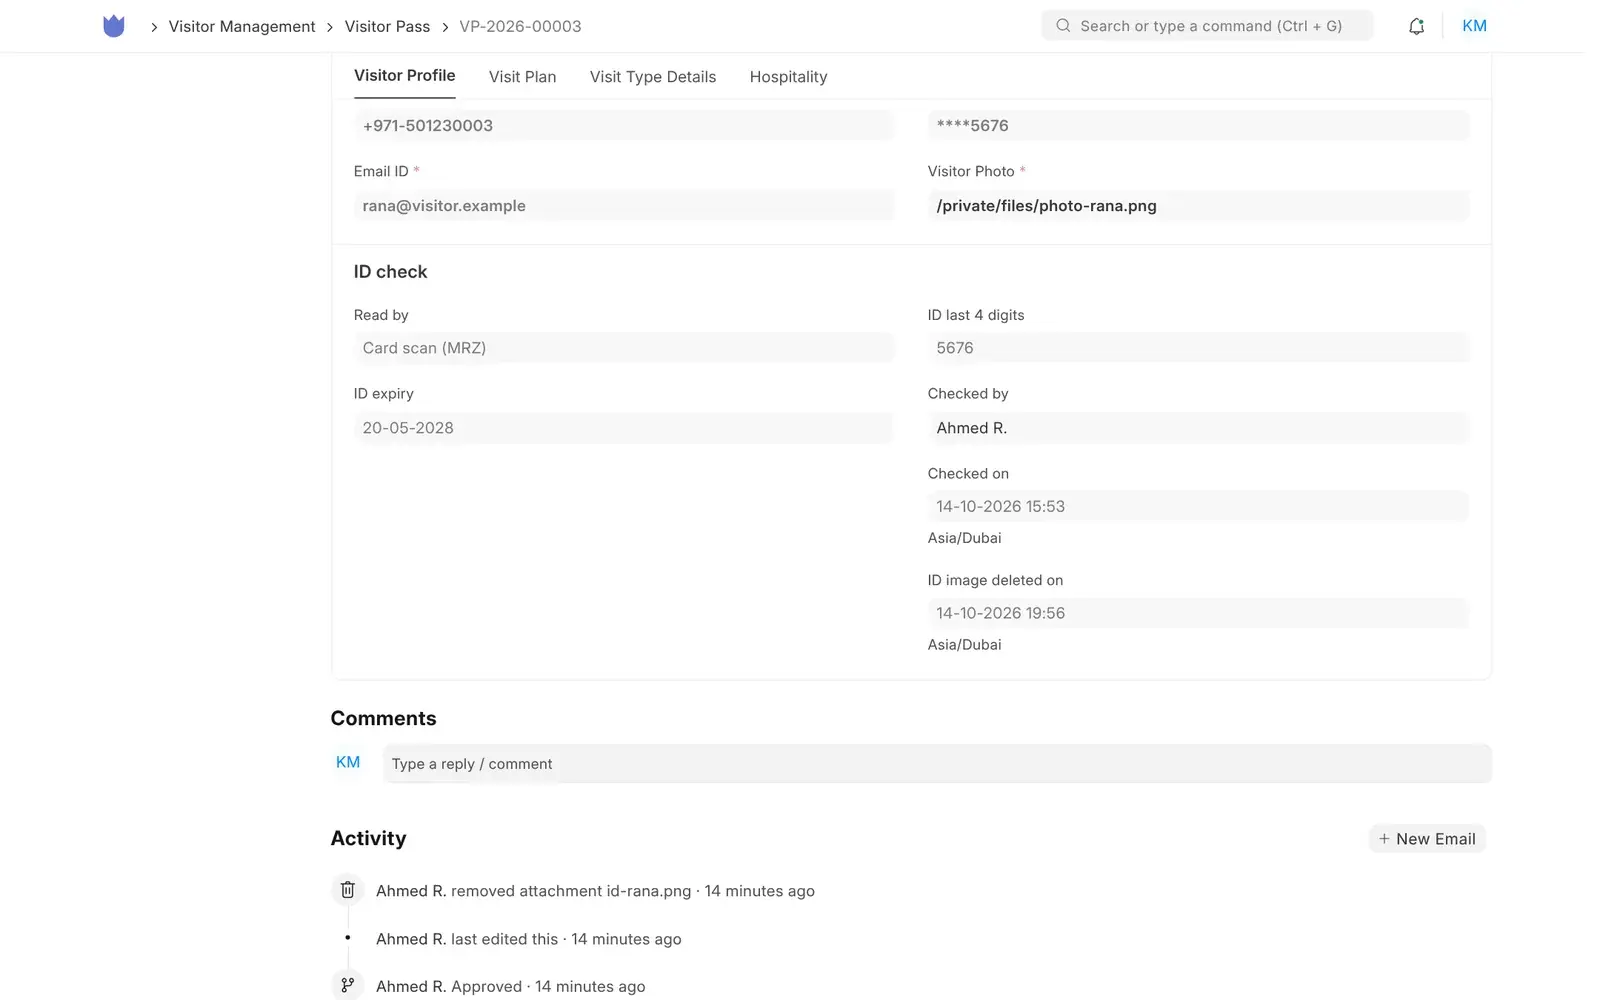Viewport: 1600px width, 1000px height.
Task: Focus the search or command bar
Action: [x=1207, y=26]
